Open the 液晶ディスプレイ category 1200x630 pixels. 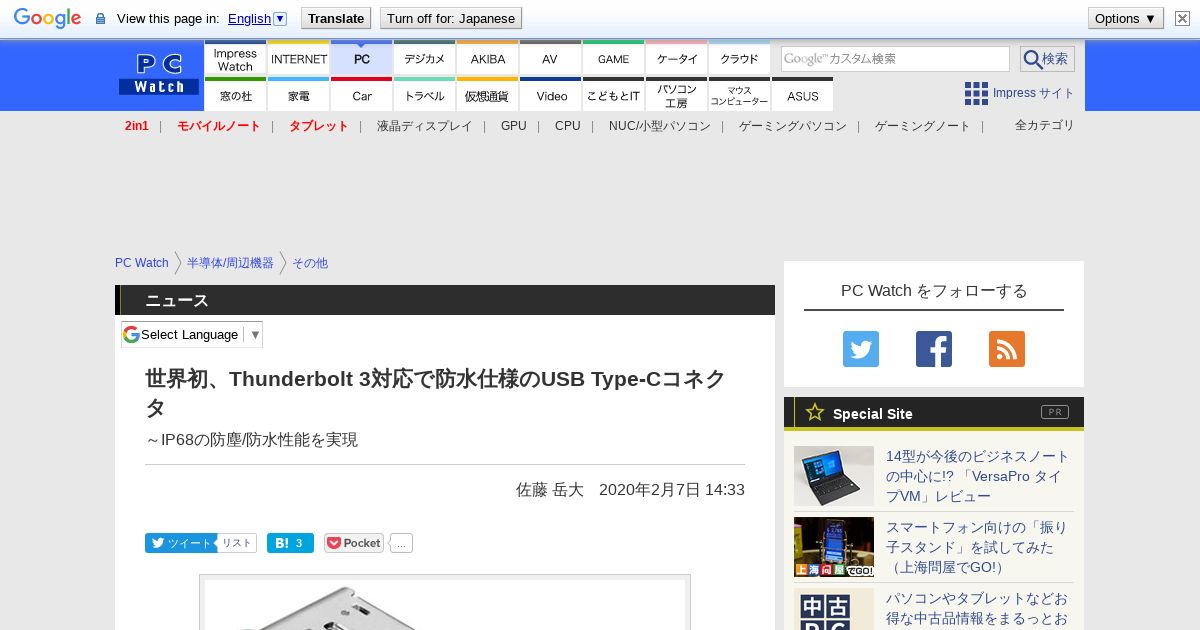point(424,126)
